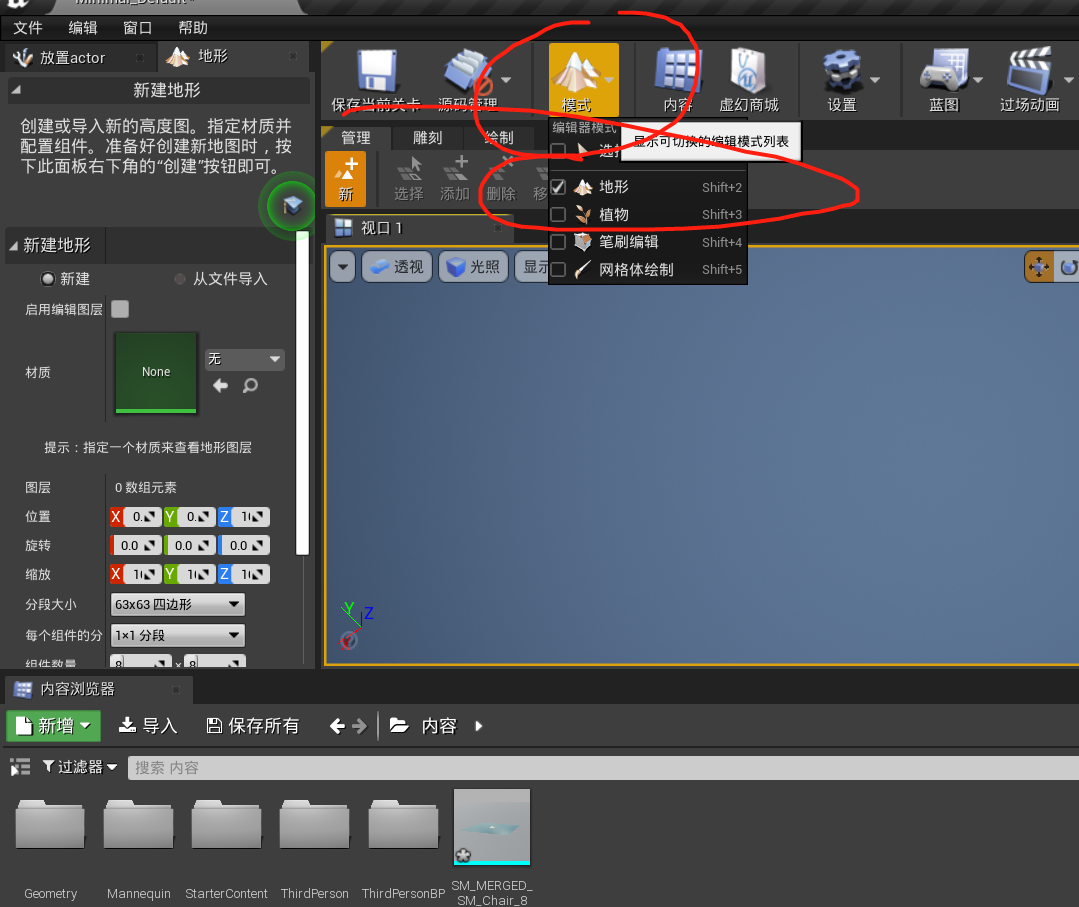Click the Lit (光照) view mode button
Screen dimensions: 1079x907
point(473,267)
